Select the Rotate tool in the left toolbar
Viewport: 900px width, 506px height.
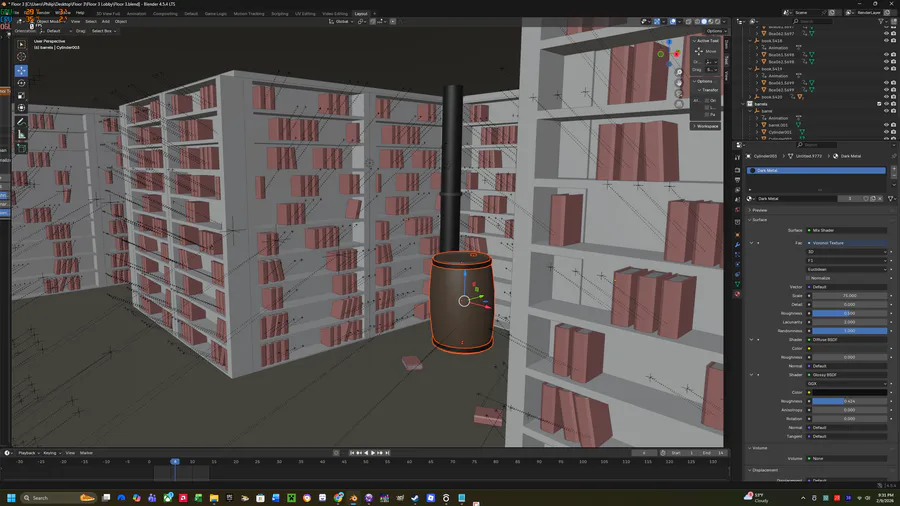(21, 83)
